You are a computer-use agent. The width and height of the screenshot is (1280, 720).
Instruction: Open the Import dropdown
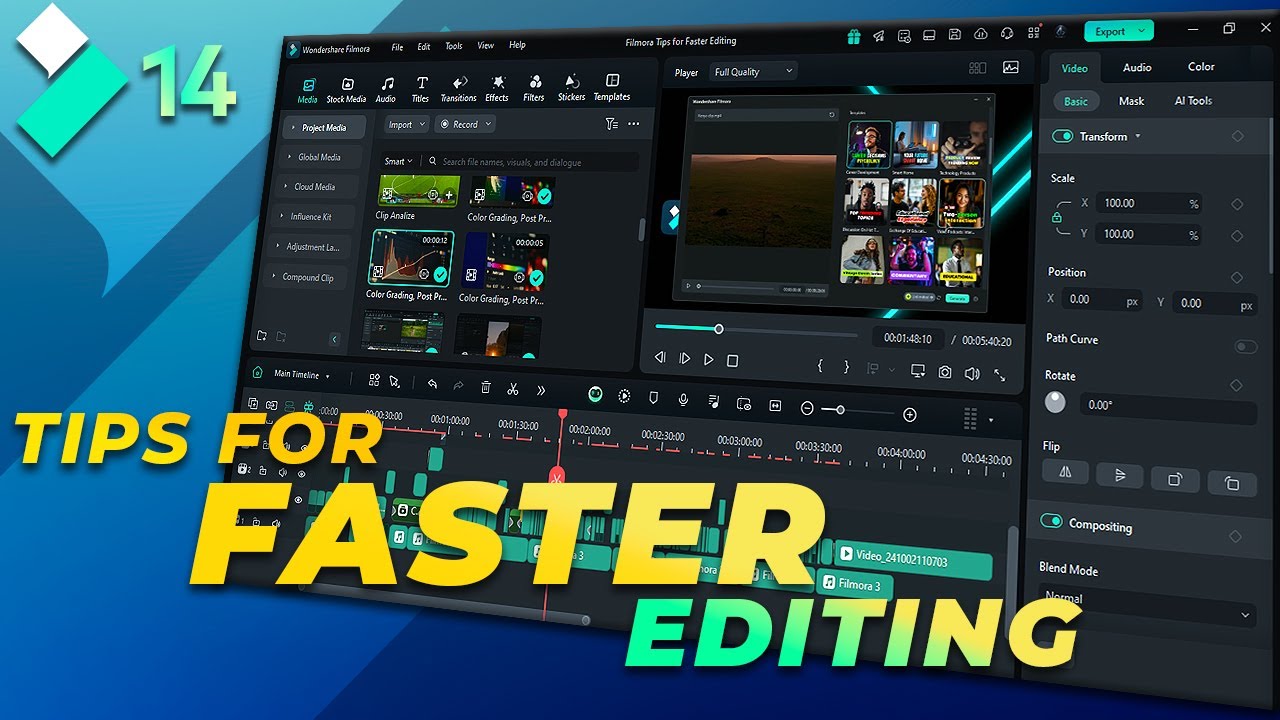[407, 125]
